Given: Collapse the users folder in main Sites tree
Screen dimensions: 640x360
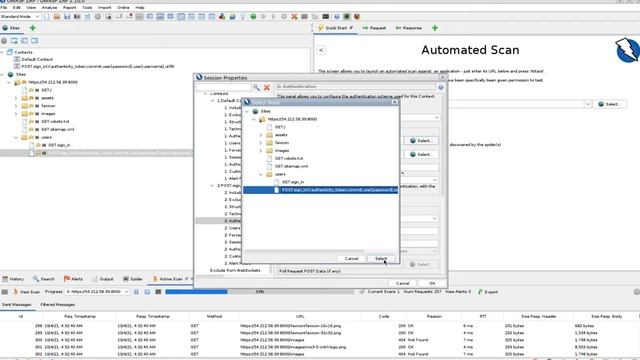Looking at the screenshot, I should pos(16,137).
